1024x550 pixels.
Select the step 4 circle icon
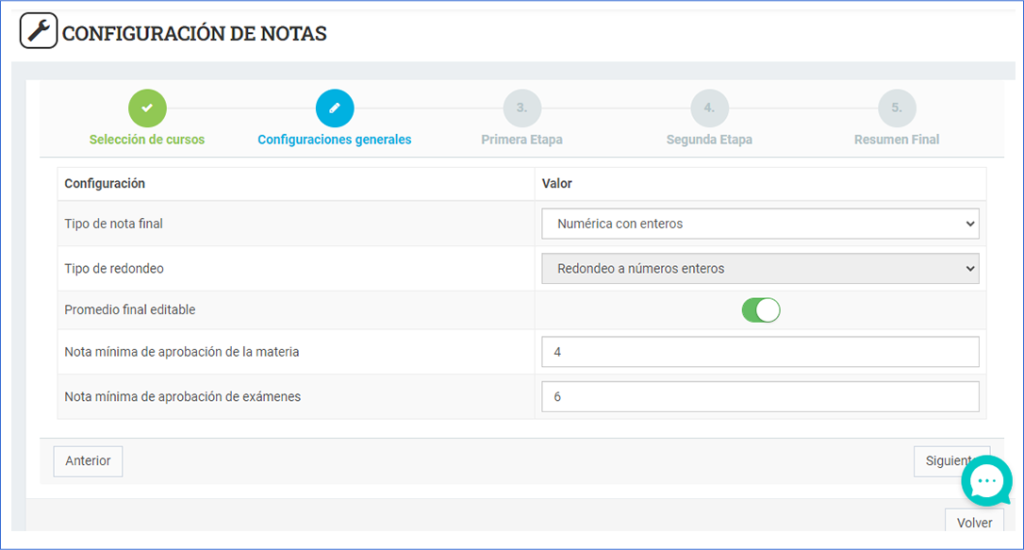pyautogui.click(x=709, y=108)
